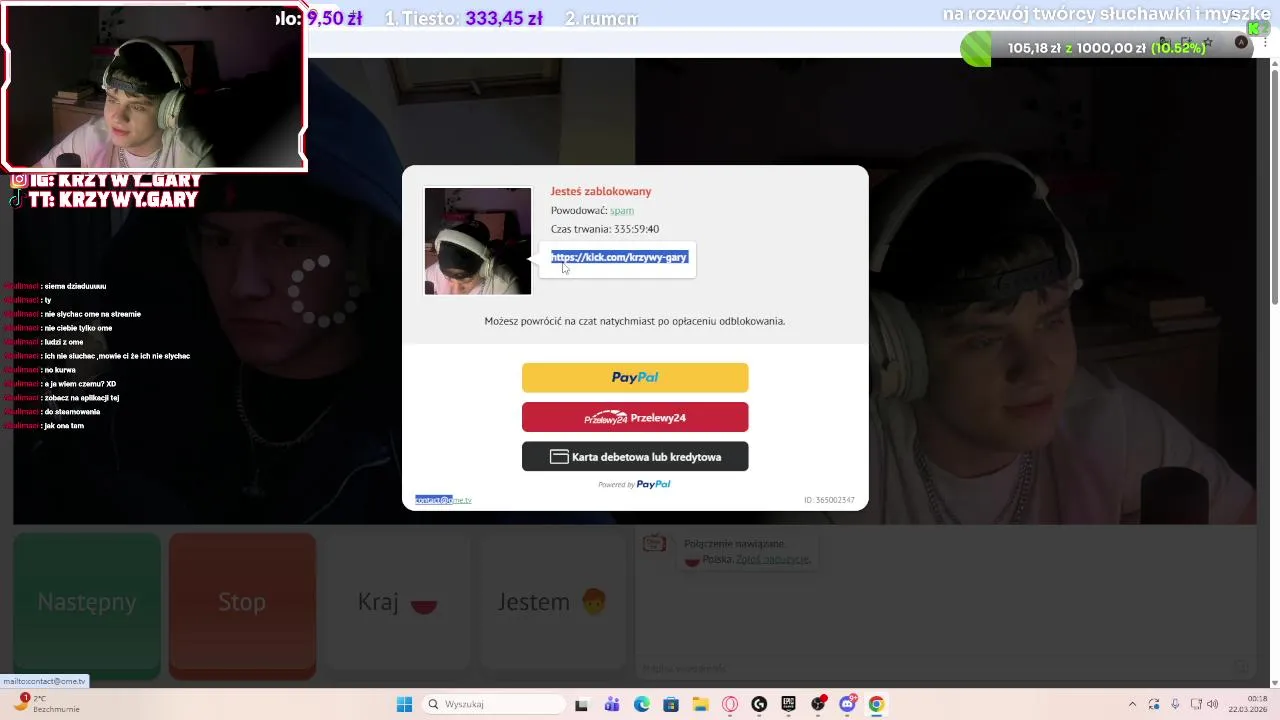Screen dimensions: 1280x720
Task: Open Logitech G HUB from the taskbar
Action: [759, 704]
